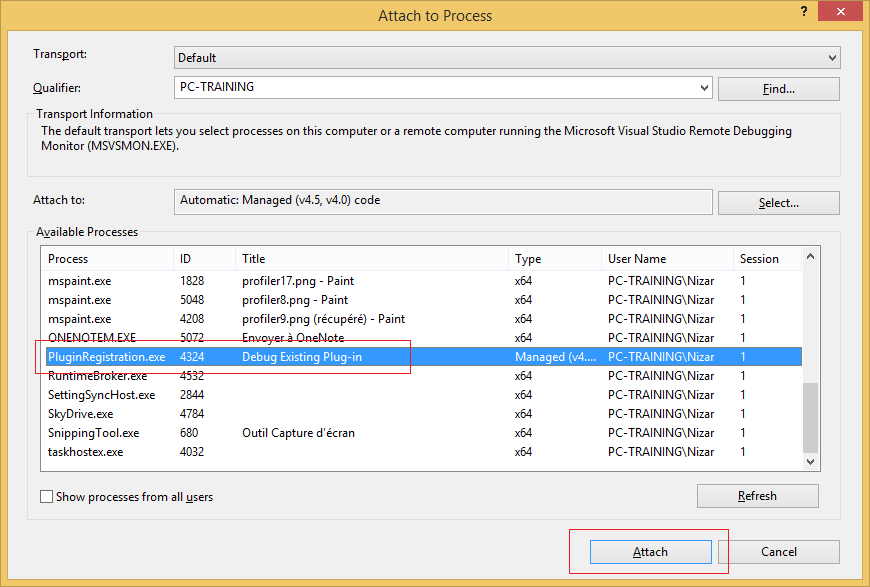The width and height of the screenshot is (870, 587).
Task: Click the scrollbar down arrow in the process list
Action: point(812,462)
